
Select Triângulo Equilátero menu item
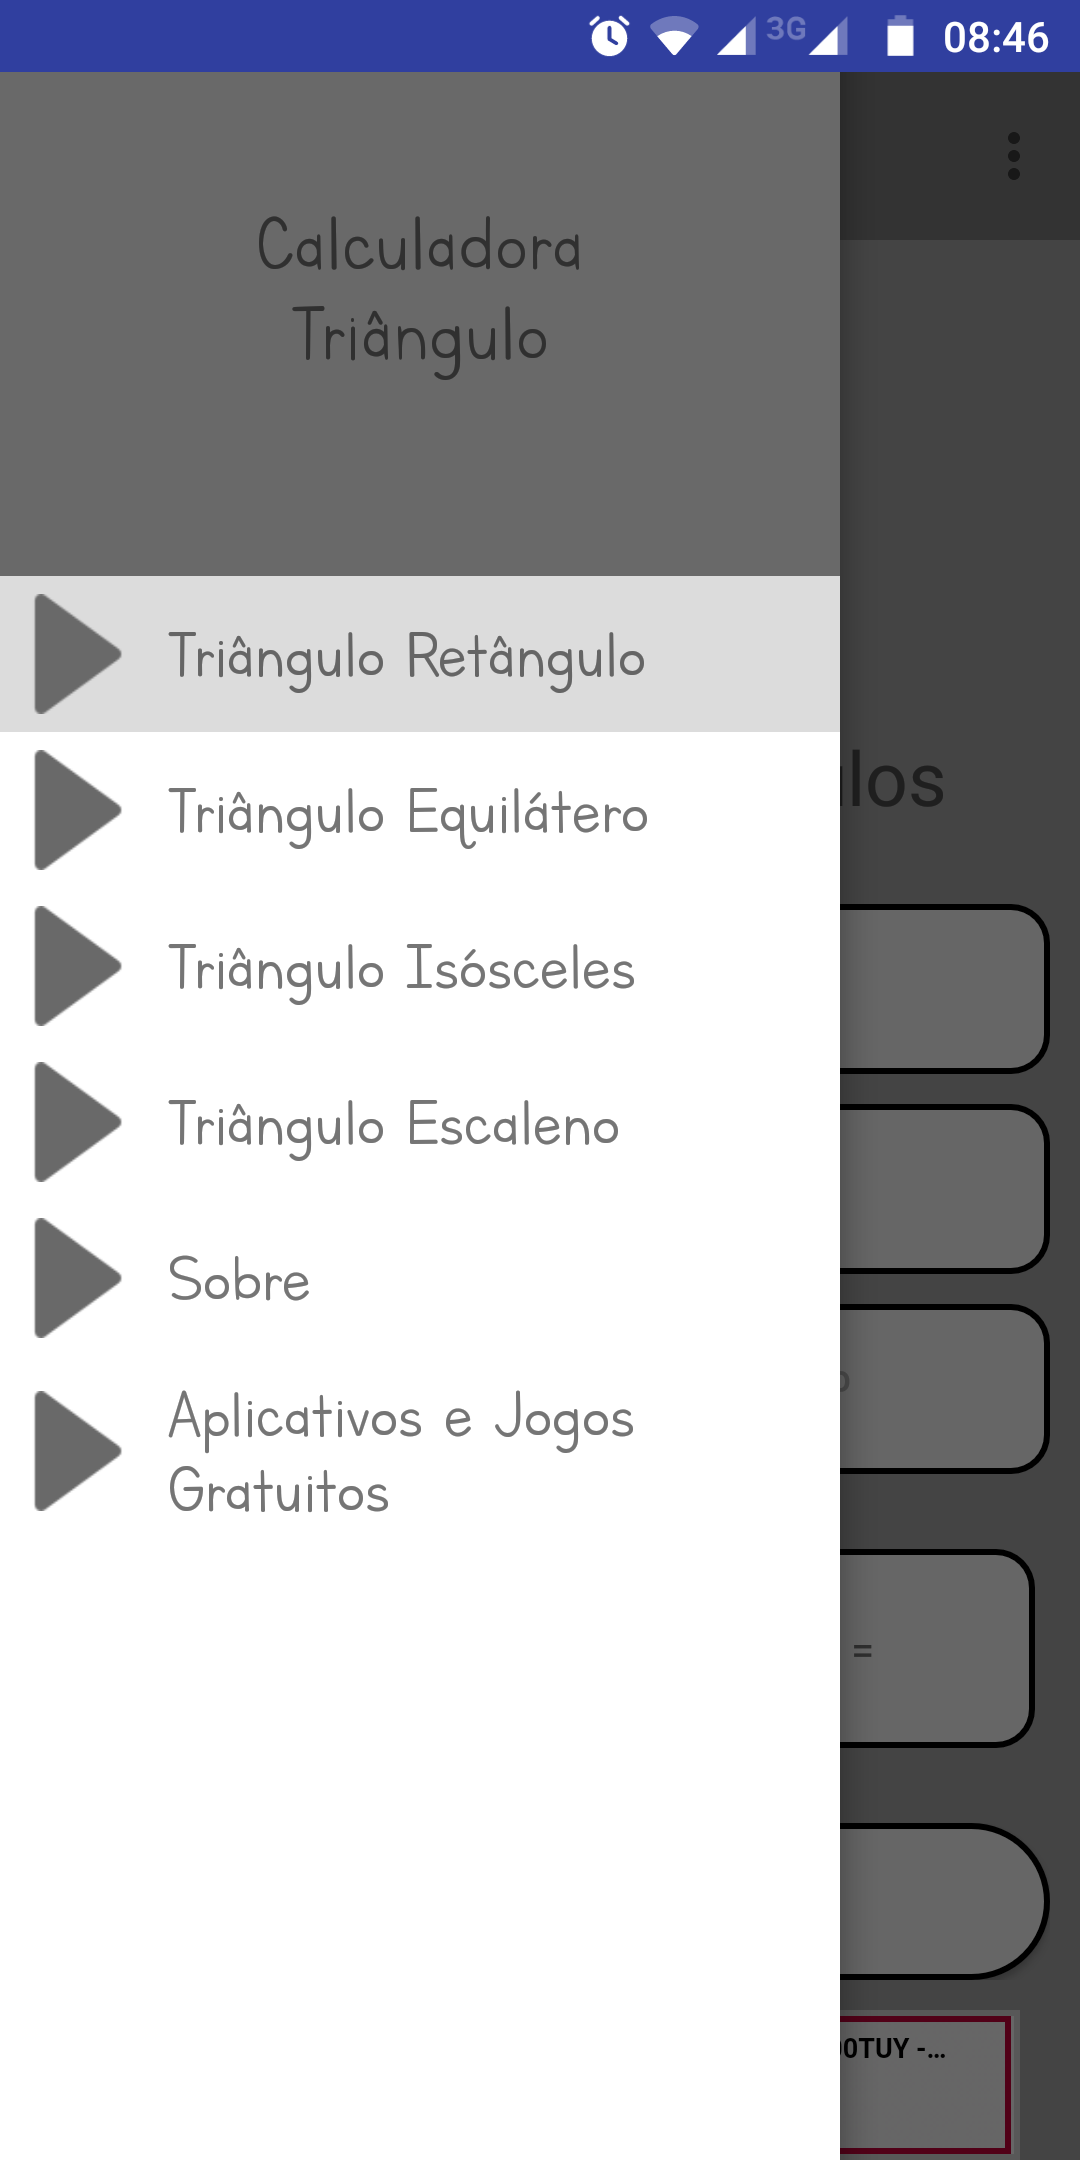point(408,812)
